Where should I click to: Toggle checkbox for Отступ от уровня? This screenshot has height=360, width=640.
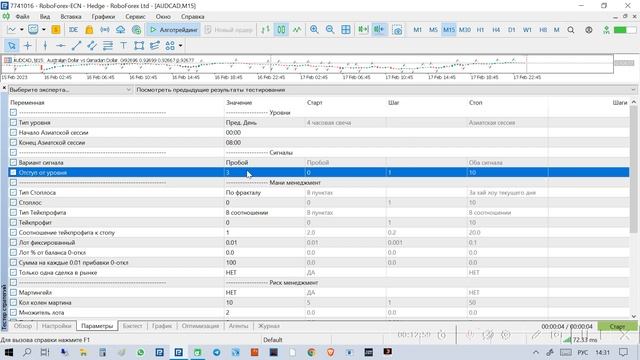pos(13,173)
